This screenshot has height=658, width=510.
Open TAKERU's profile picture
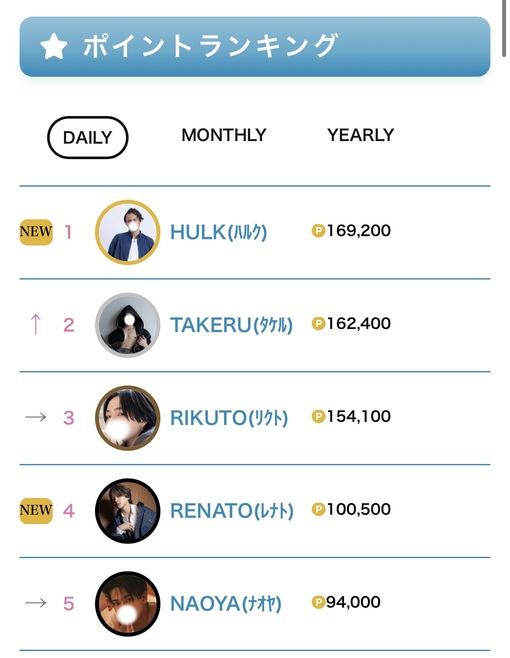point(128,325)
